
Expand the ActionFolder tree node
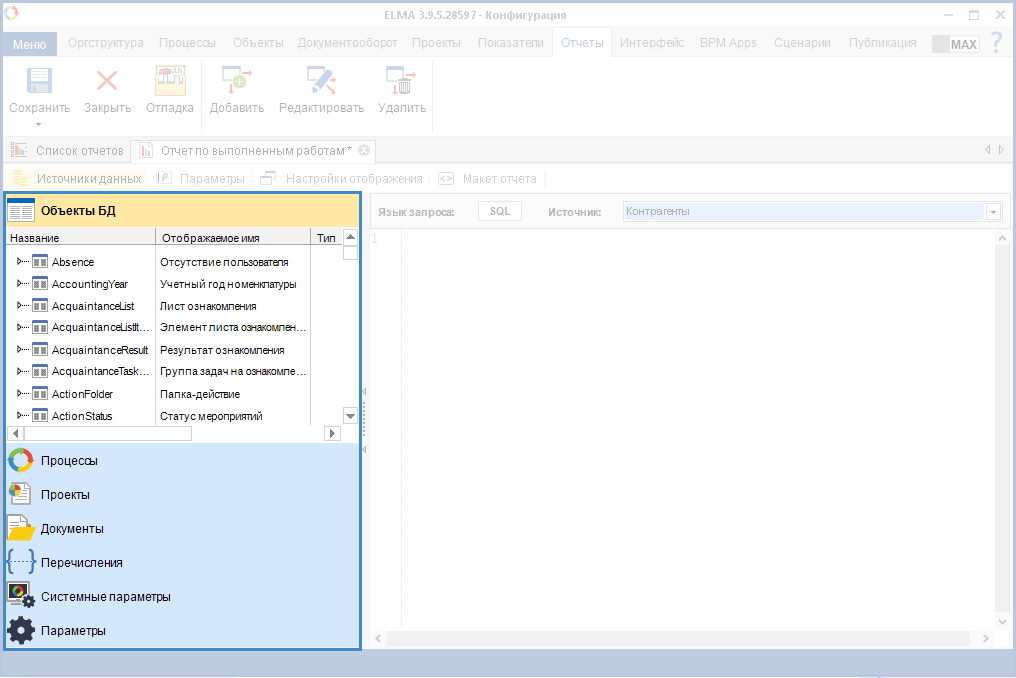pos(20,394)
